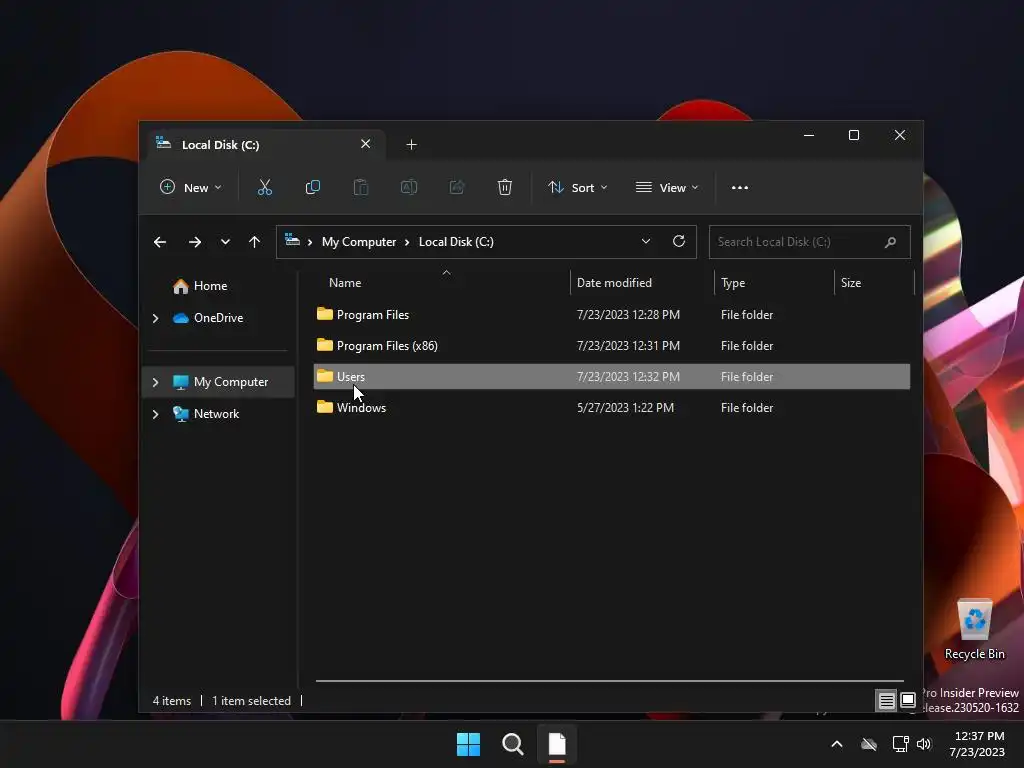1024x768 pixels.
Task: Click My Computer breadcrumb in address bar
Action: pyautogui.click(x=359, y=242)
